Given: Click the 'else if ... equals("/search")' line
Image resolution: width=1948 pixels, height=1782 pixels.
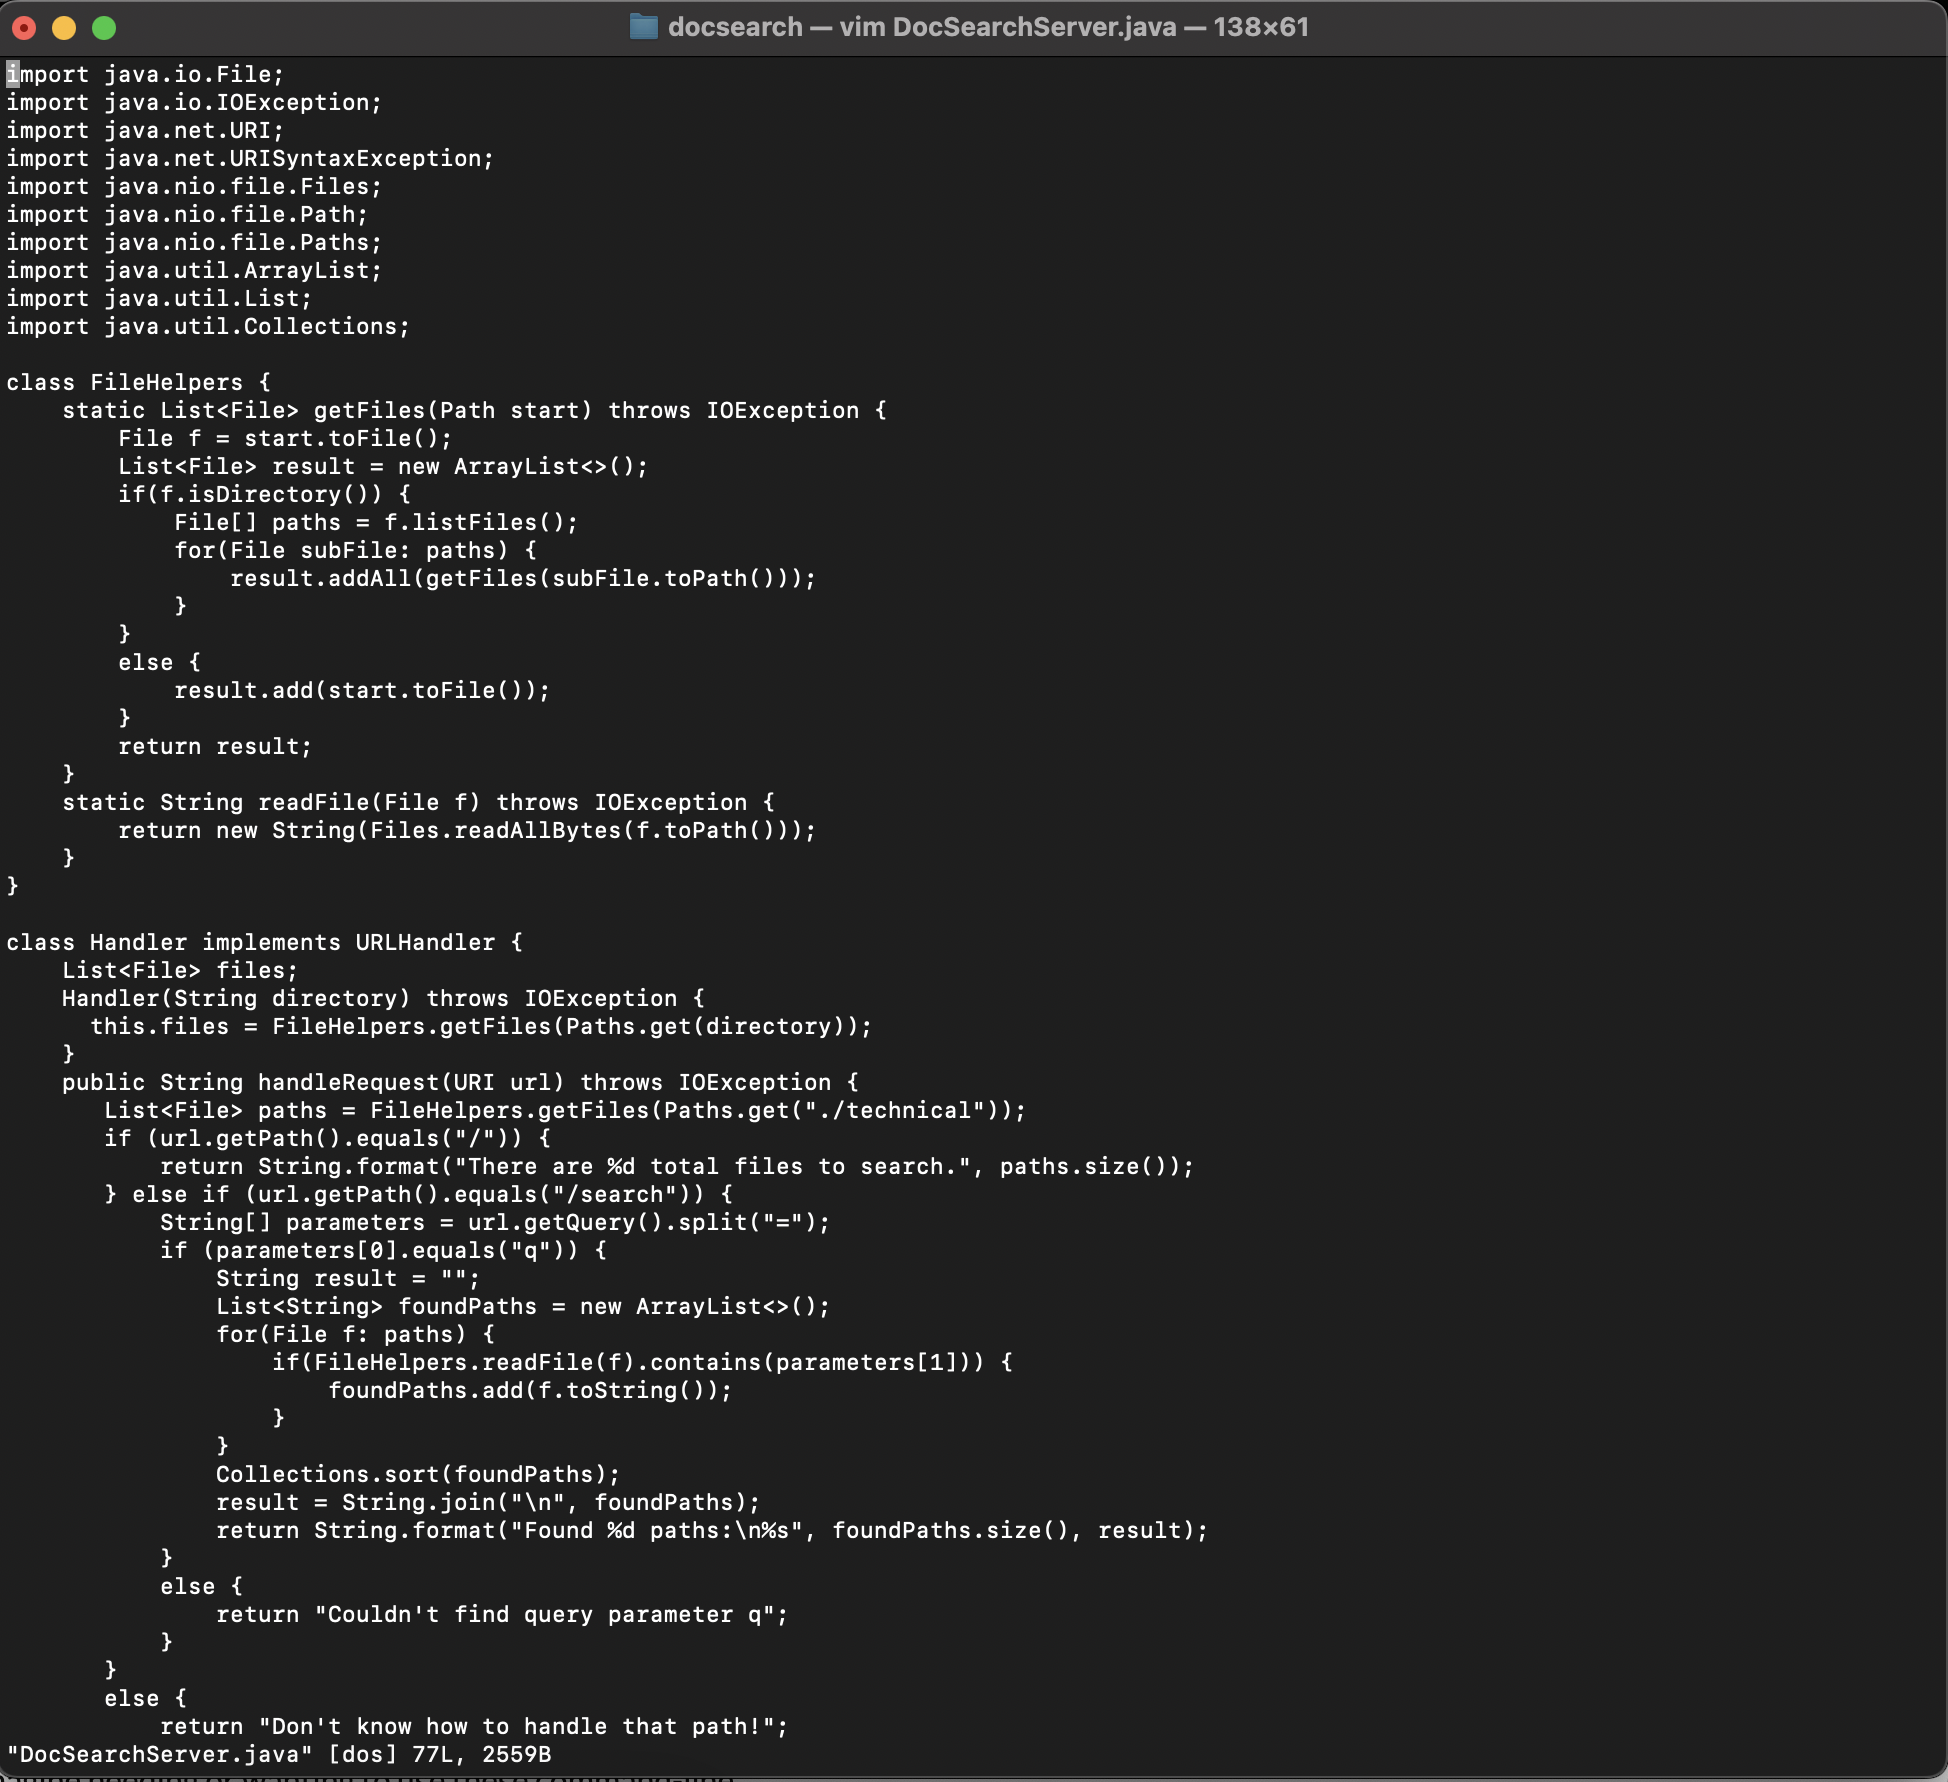Looking at the screenshot, I should point(419,1195).
